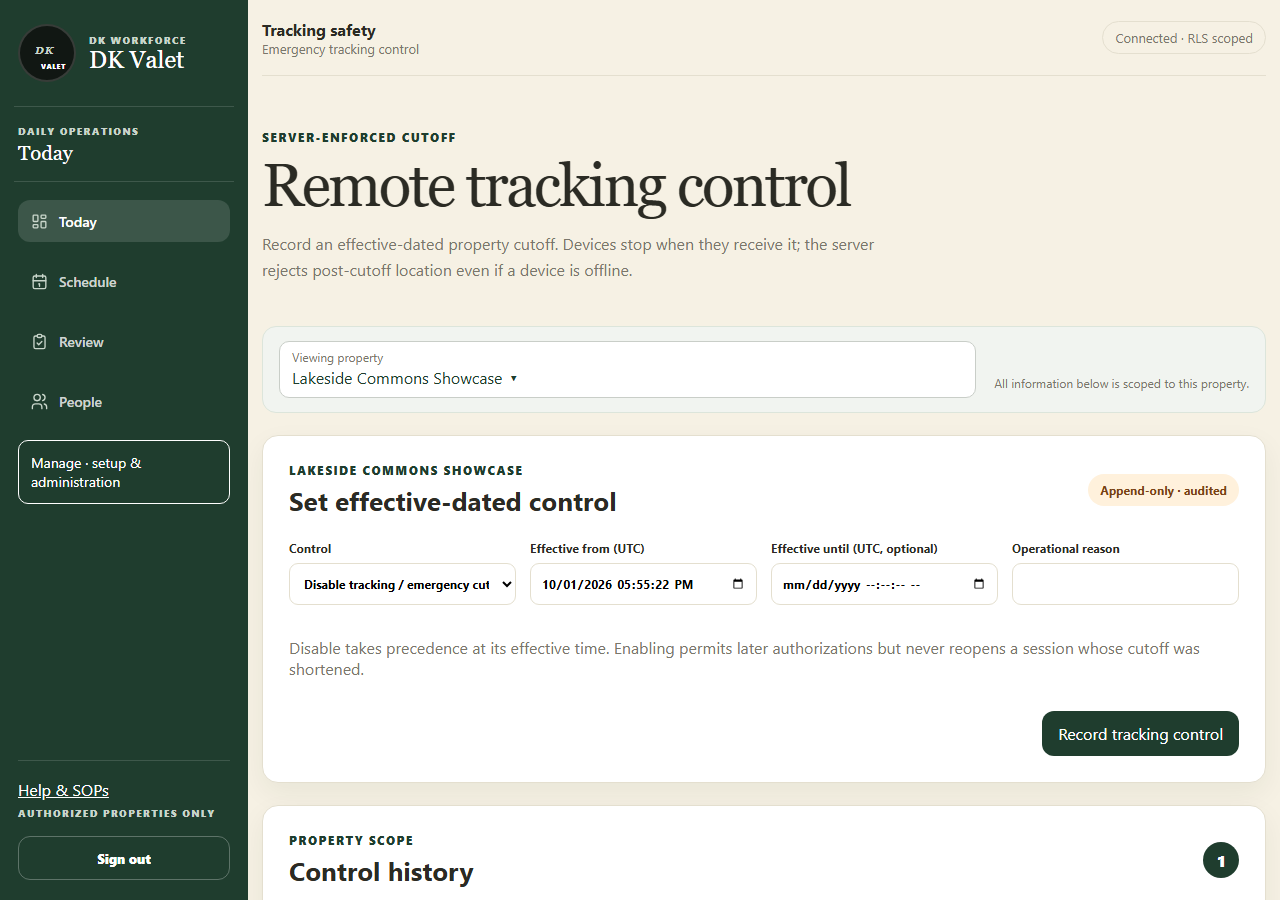Click the AUTHORIZED PROPERTIES ONLY label

pos(117,814)
